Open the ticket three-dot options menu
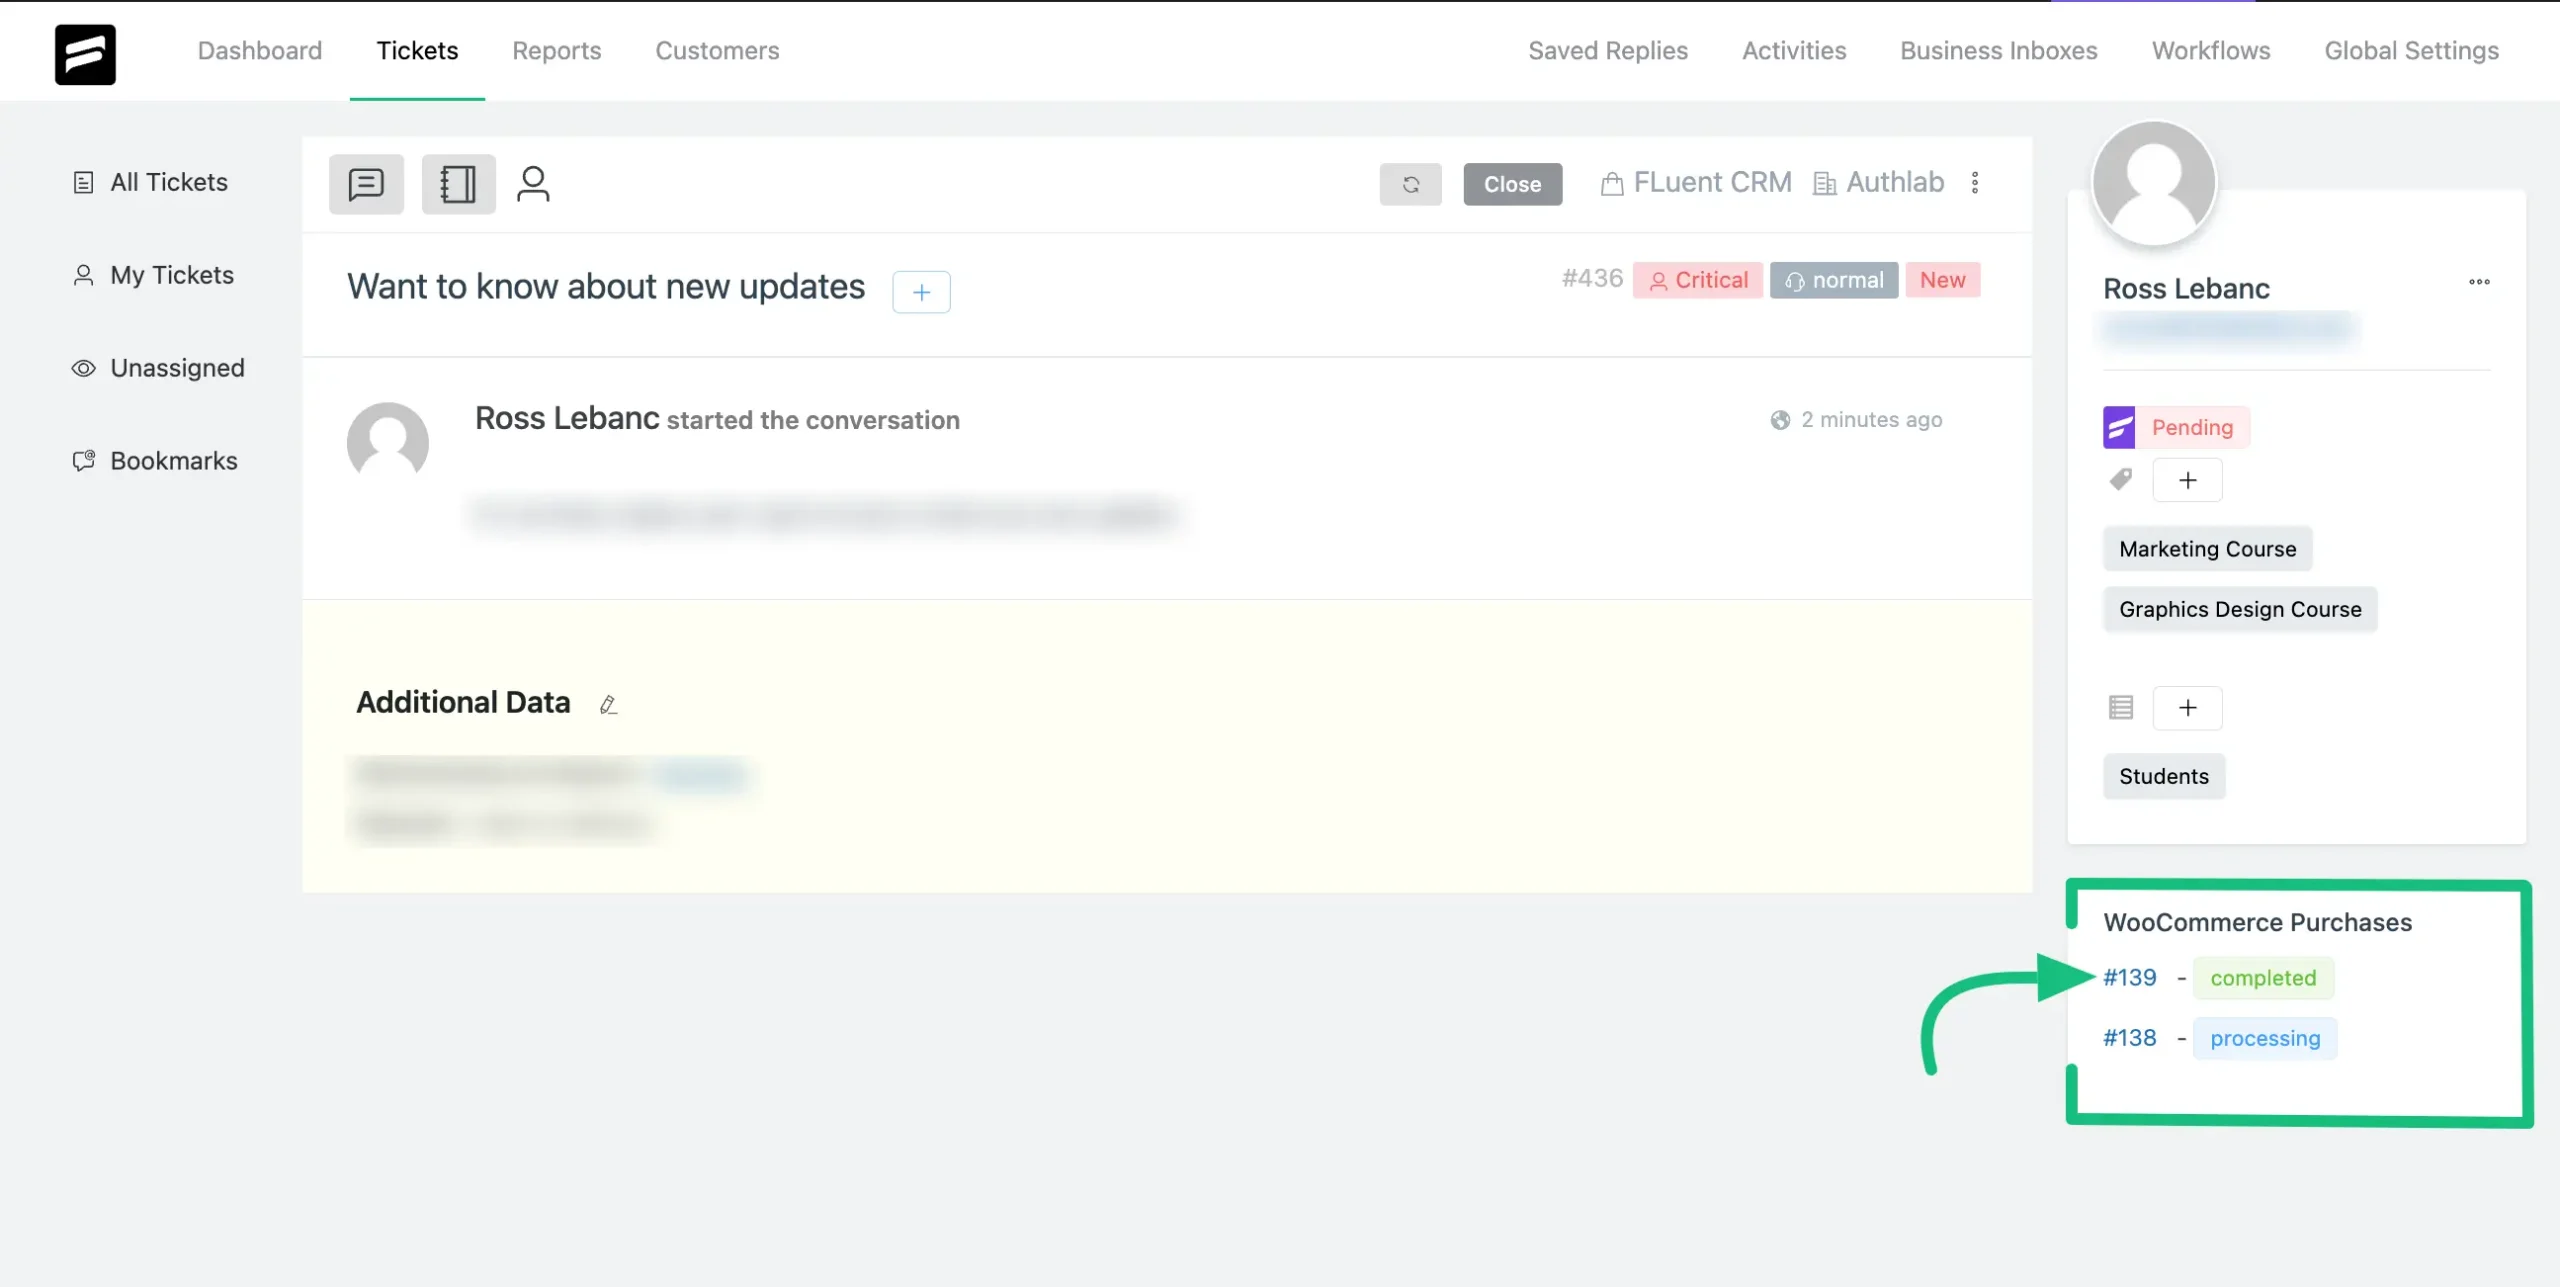2560x1287 pixels. coord(1975,182)
